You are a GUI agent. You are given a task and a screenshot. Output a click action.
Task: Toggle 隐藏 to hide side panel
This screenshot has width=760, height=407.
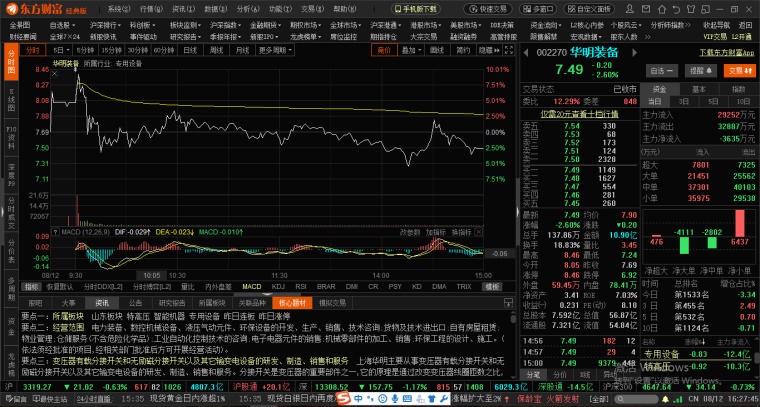pyautogui.click(x=489, y=50)
